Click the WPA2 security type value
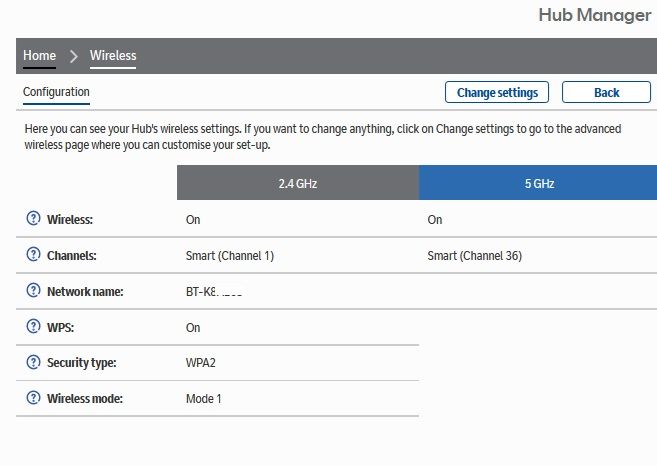Viewport: 657px width, 466px height. (203, 363)
